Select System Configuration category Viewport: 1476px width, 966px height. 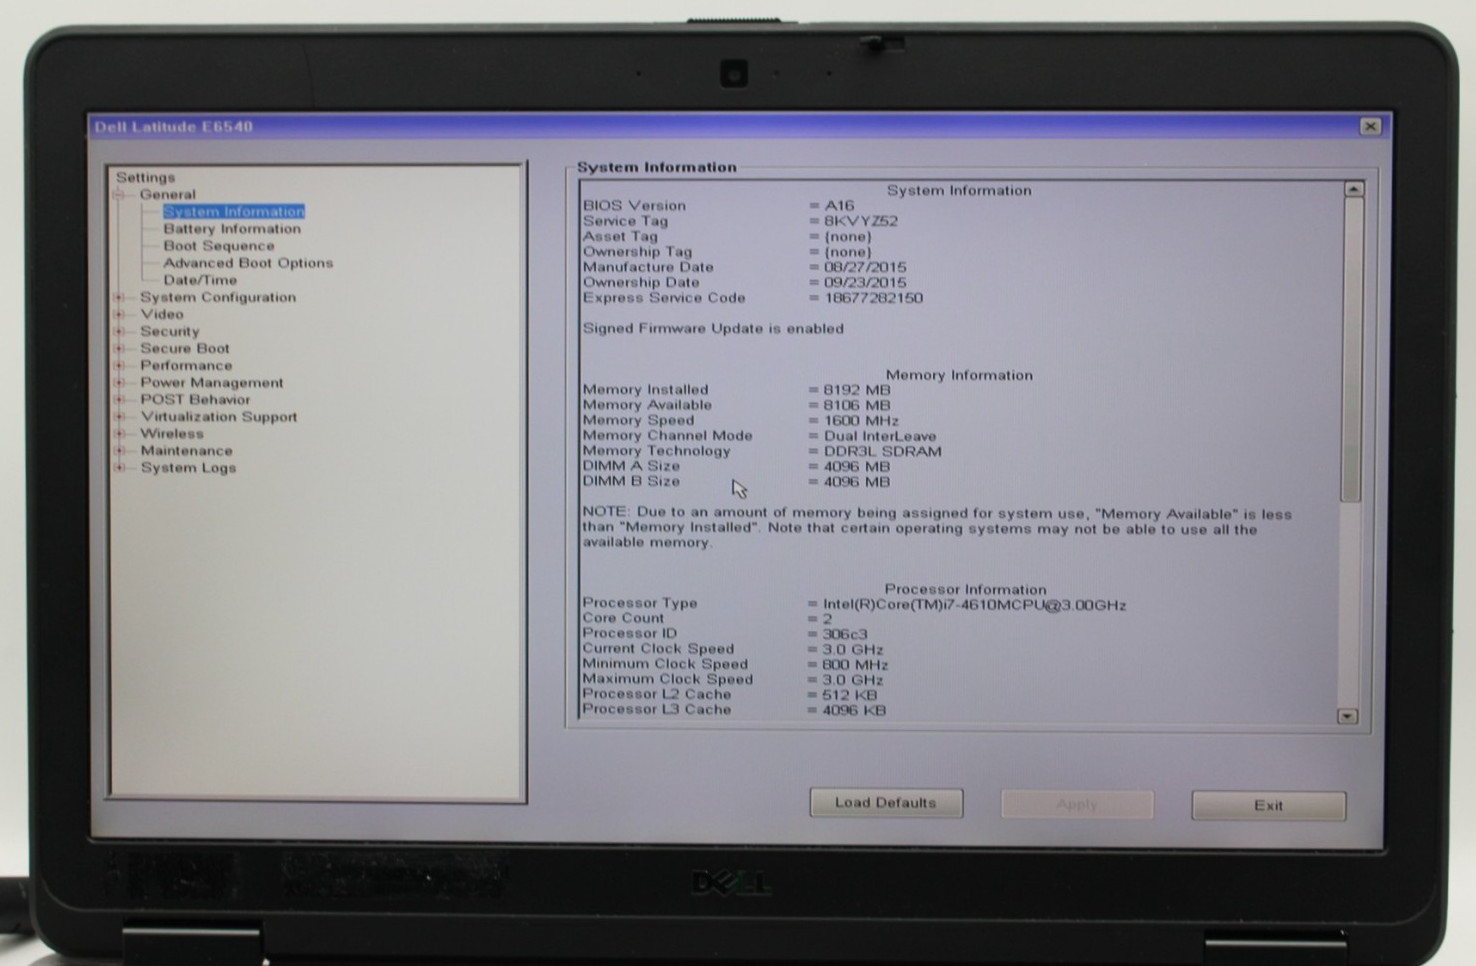coord(218,297)
